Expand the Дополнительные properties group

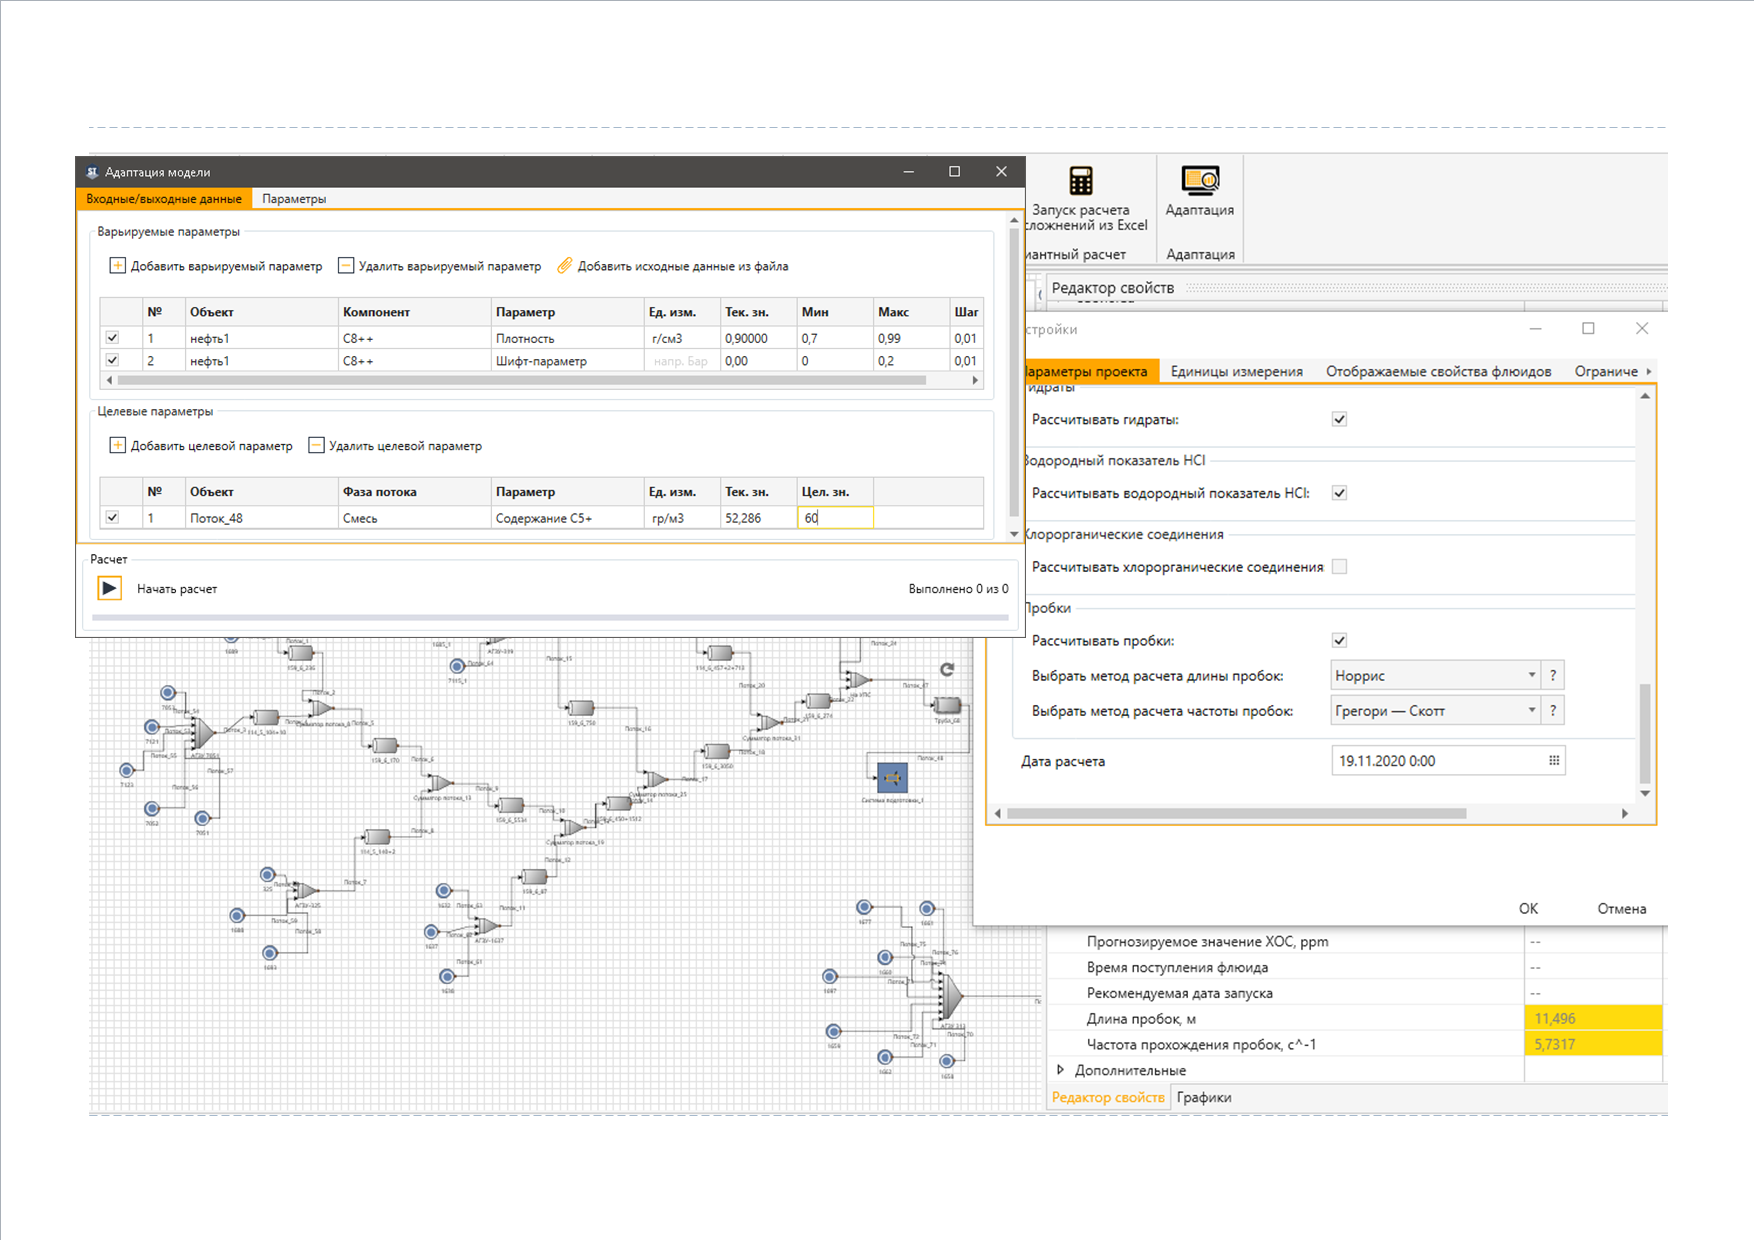click(1060, 1070)
